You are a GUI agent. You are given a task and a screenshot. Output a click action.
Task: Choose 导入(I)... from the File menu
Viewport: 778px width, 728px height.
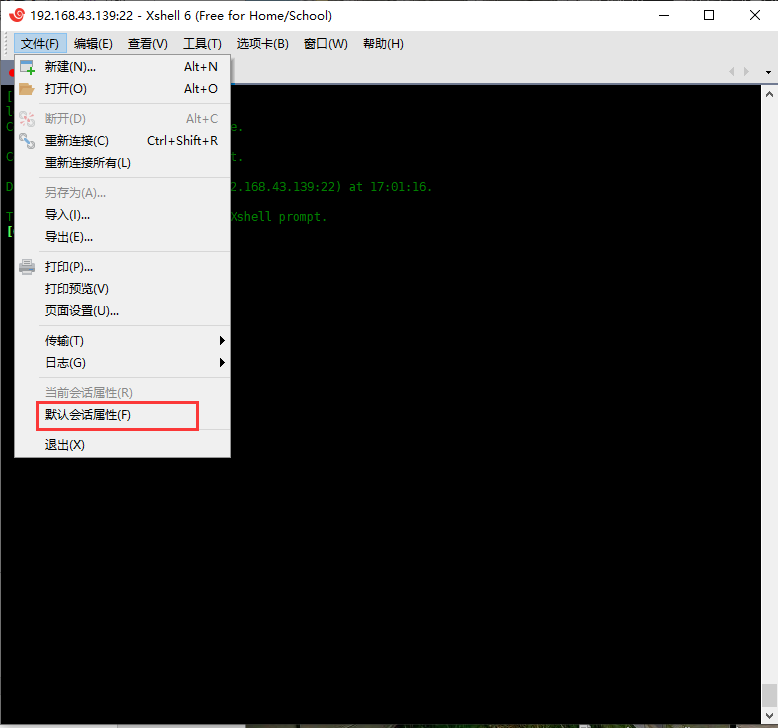pos(123,215)
